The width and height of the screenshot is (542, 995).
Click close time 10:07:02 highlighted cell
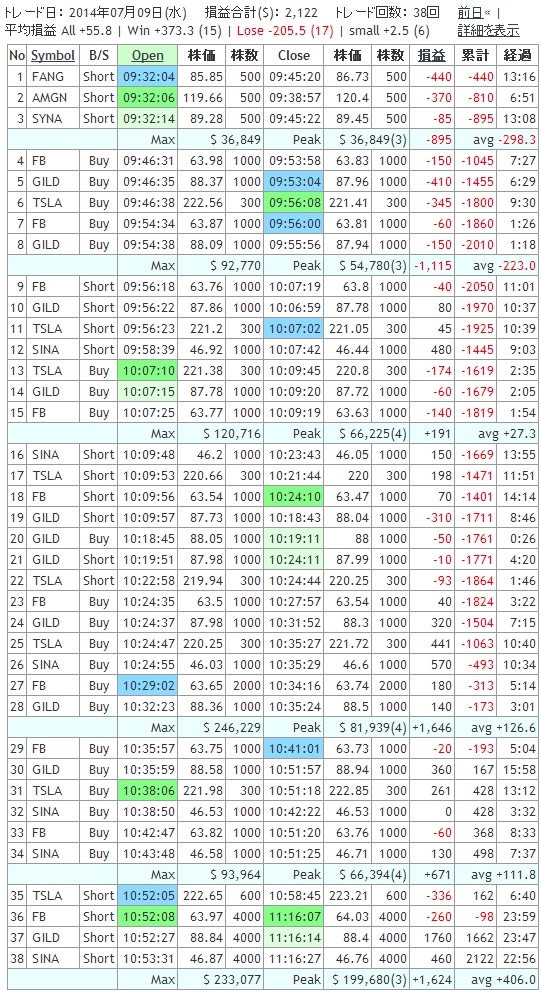[x=294, y=328]
